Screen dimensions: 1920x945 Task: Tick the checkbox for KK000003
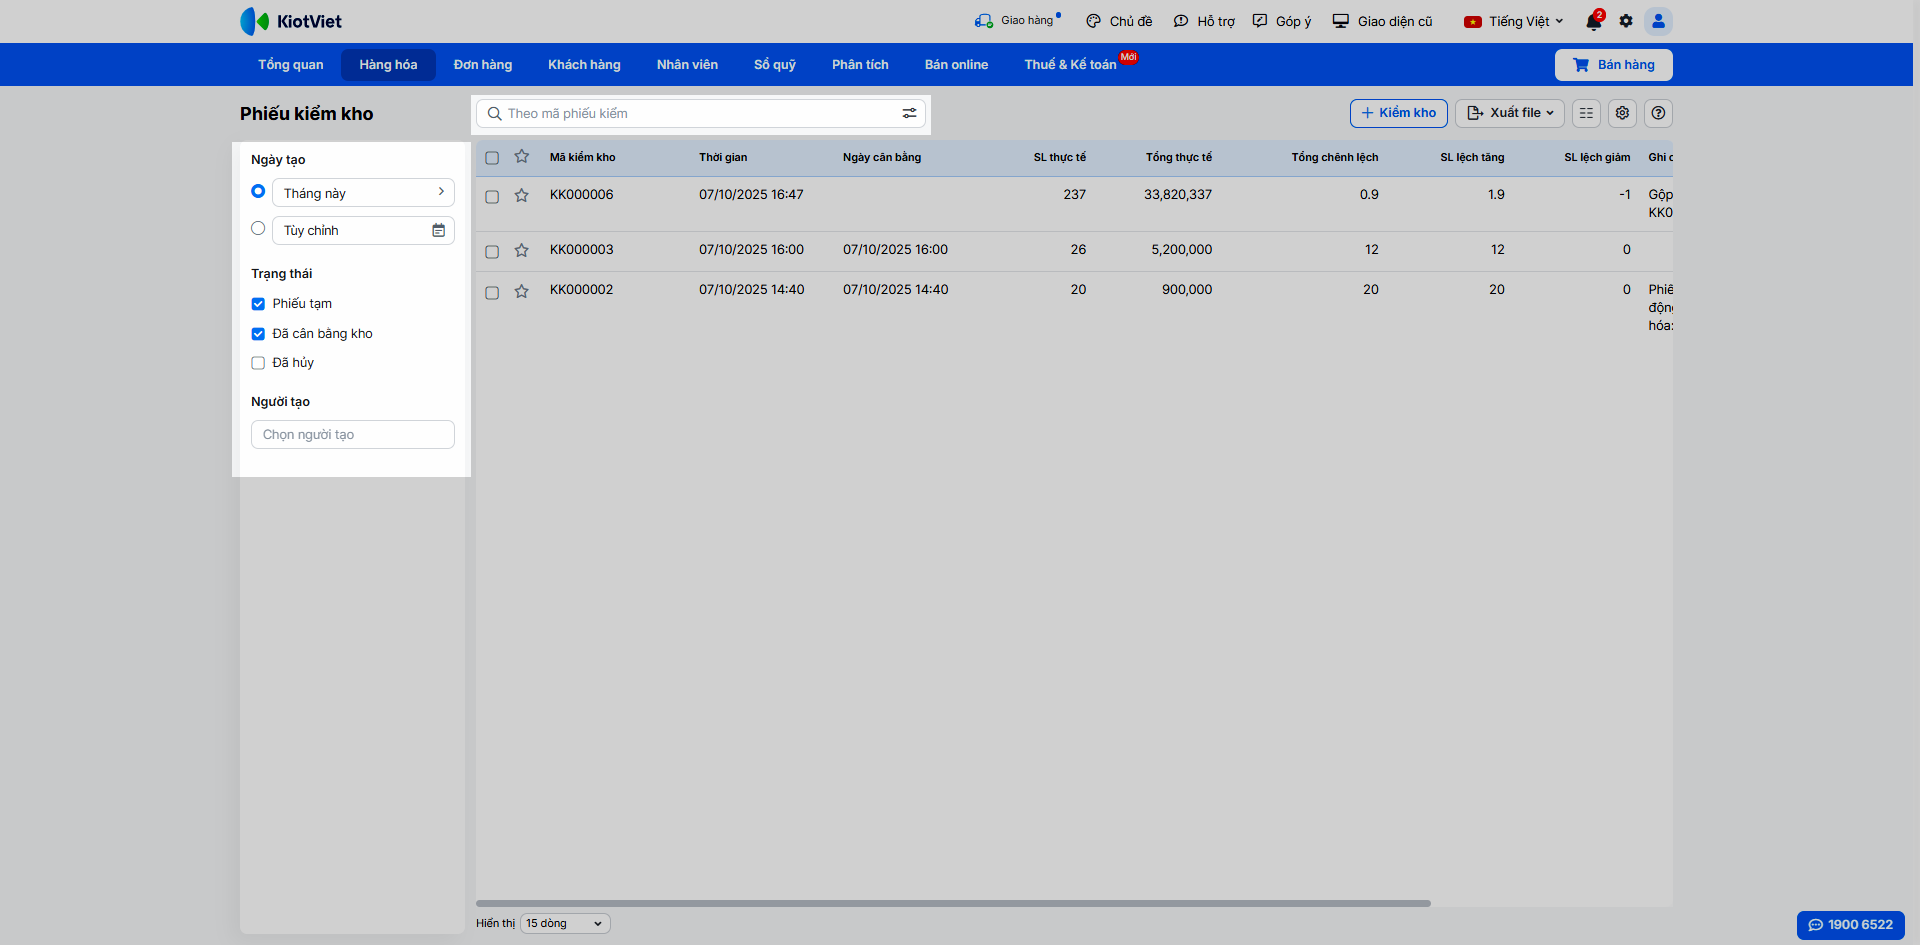[492, 252]
